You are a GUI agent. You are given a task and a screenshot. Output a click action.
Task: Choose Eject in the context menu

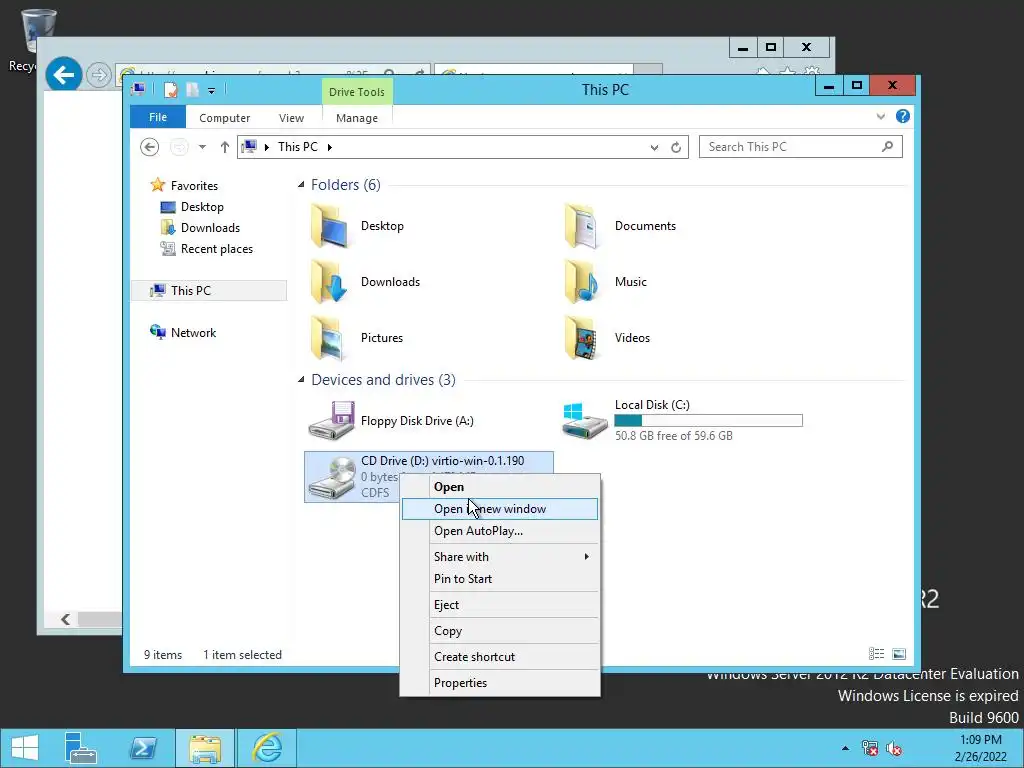coord(500,605)
